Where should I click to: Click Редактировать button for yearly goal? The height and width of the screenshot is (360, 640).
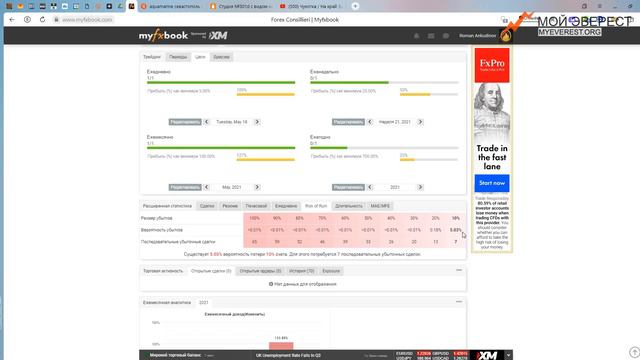tap(348, 187)
